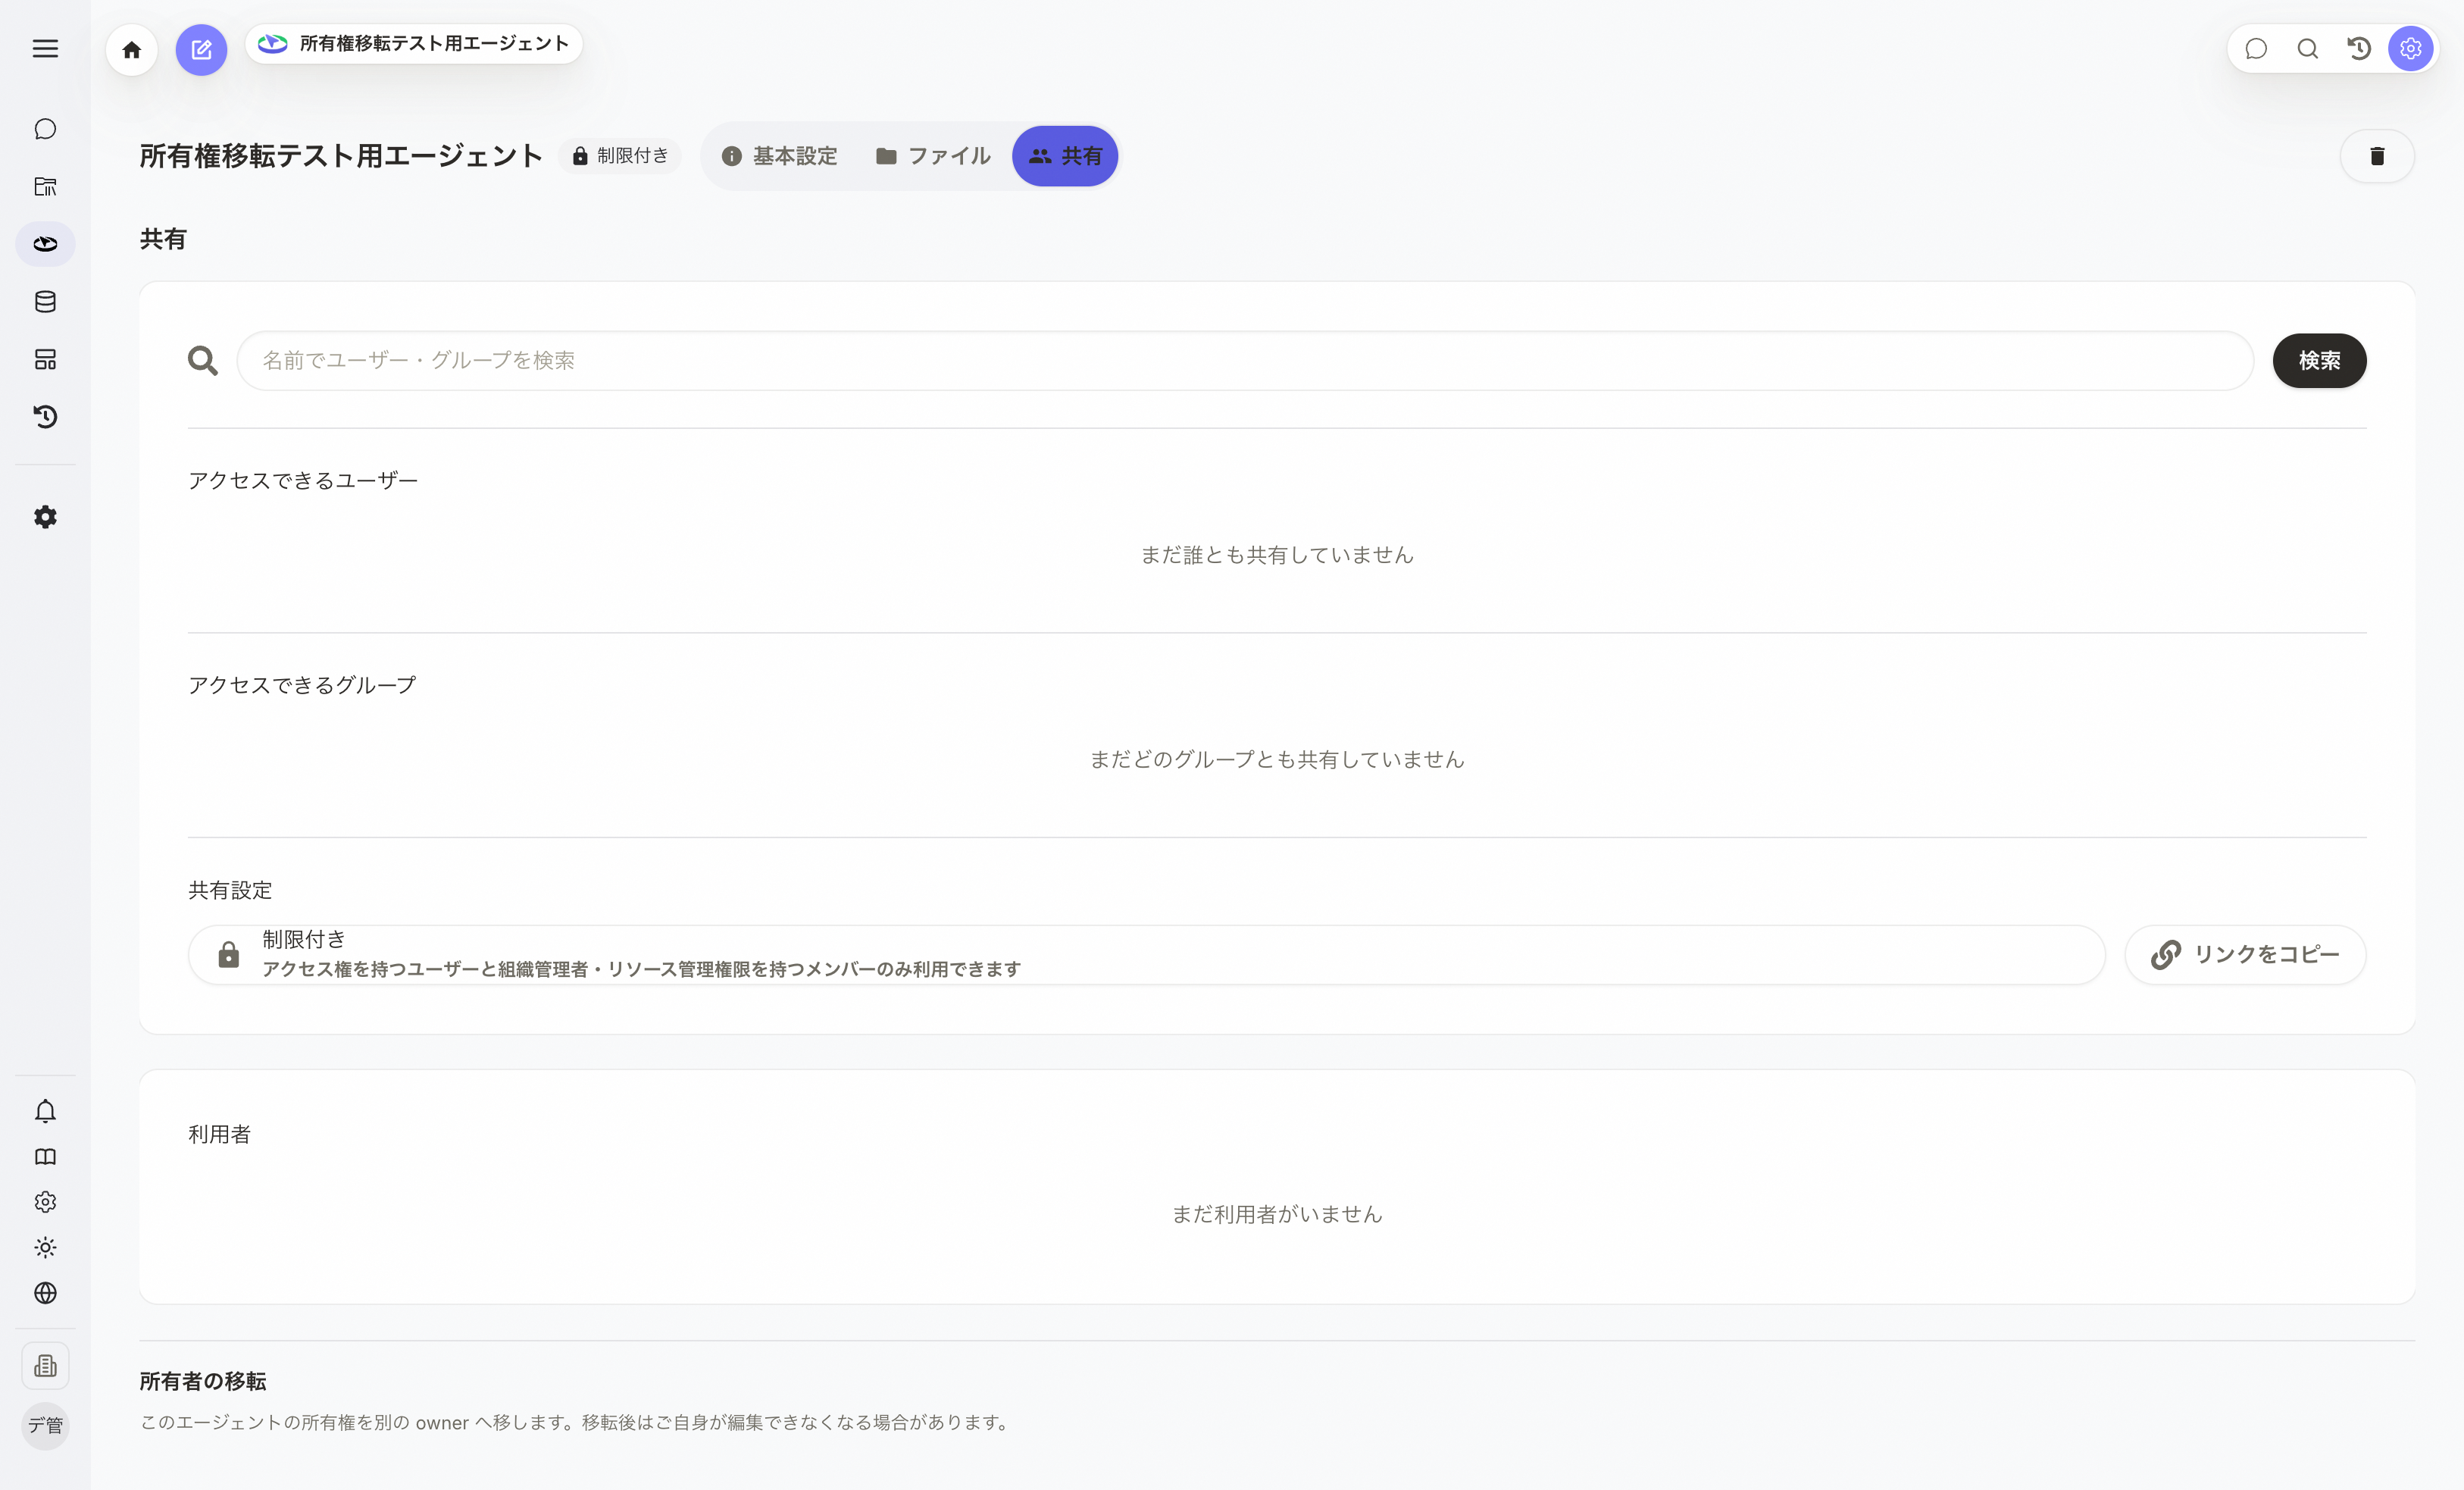Click the outlined gear settings icon at bottom
The image size is (2464, 1490).
45,1202
